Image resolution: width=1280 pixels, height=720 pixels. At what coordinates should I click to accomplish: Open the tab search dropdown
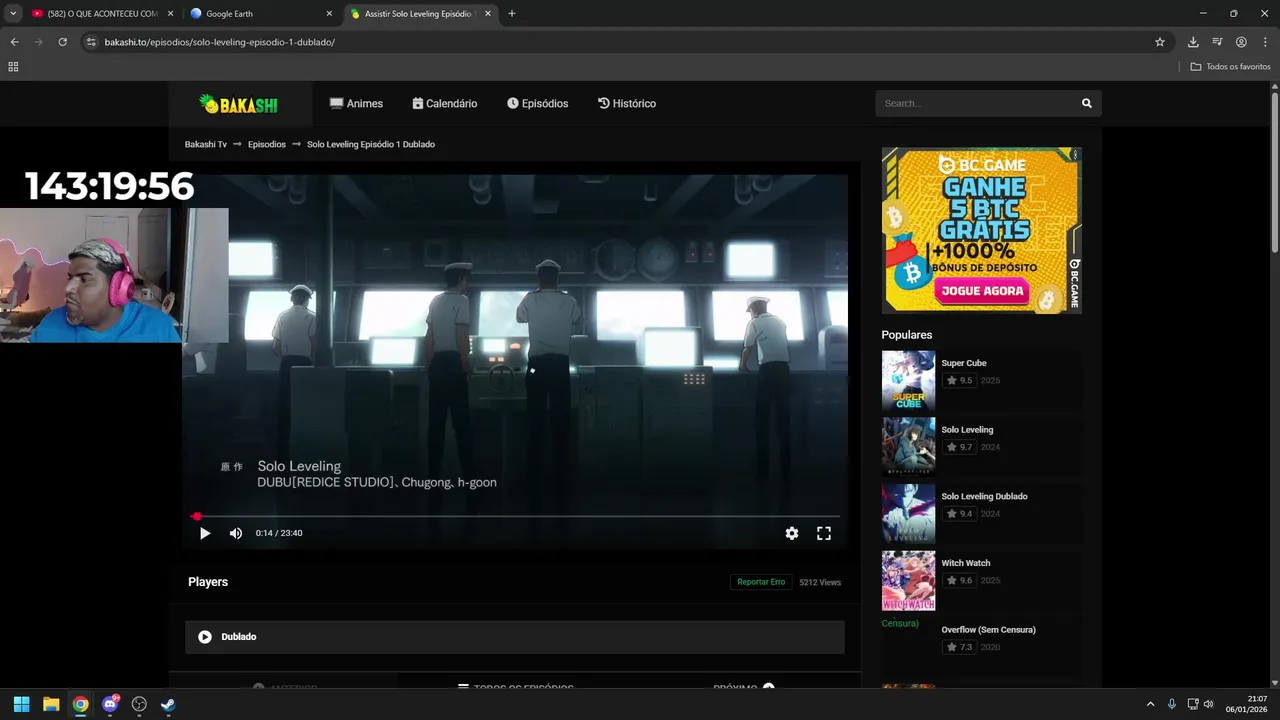tap(13, 14)
